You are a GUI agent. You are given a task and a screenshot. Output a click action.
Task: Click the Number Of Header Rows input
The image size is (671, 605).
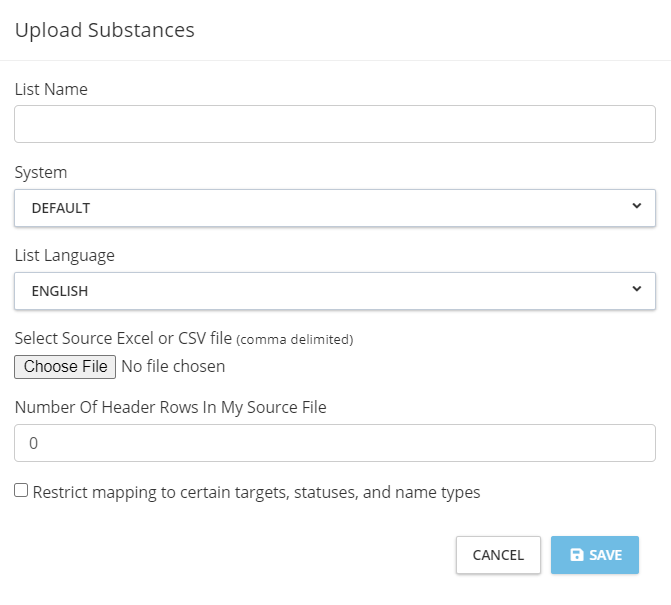334,443
